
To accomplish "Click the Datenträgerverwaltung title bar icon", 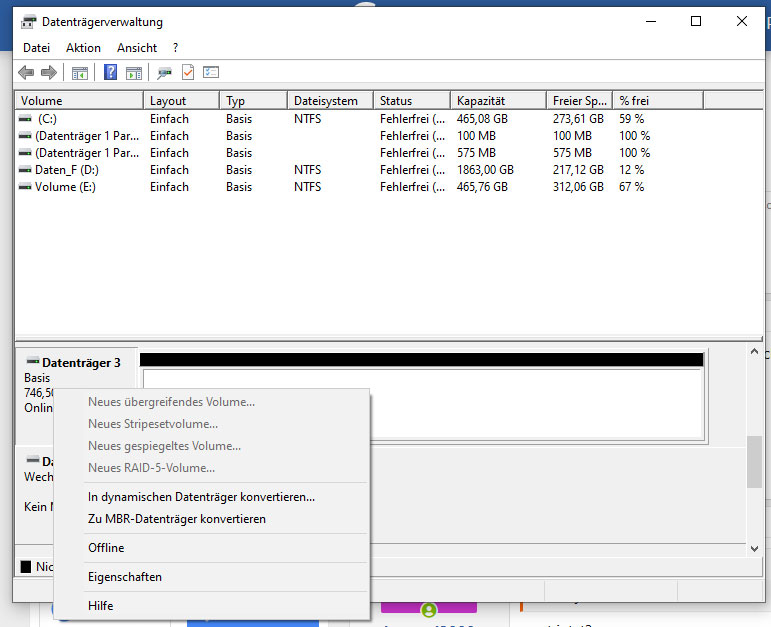I will click(29, 22).
